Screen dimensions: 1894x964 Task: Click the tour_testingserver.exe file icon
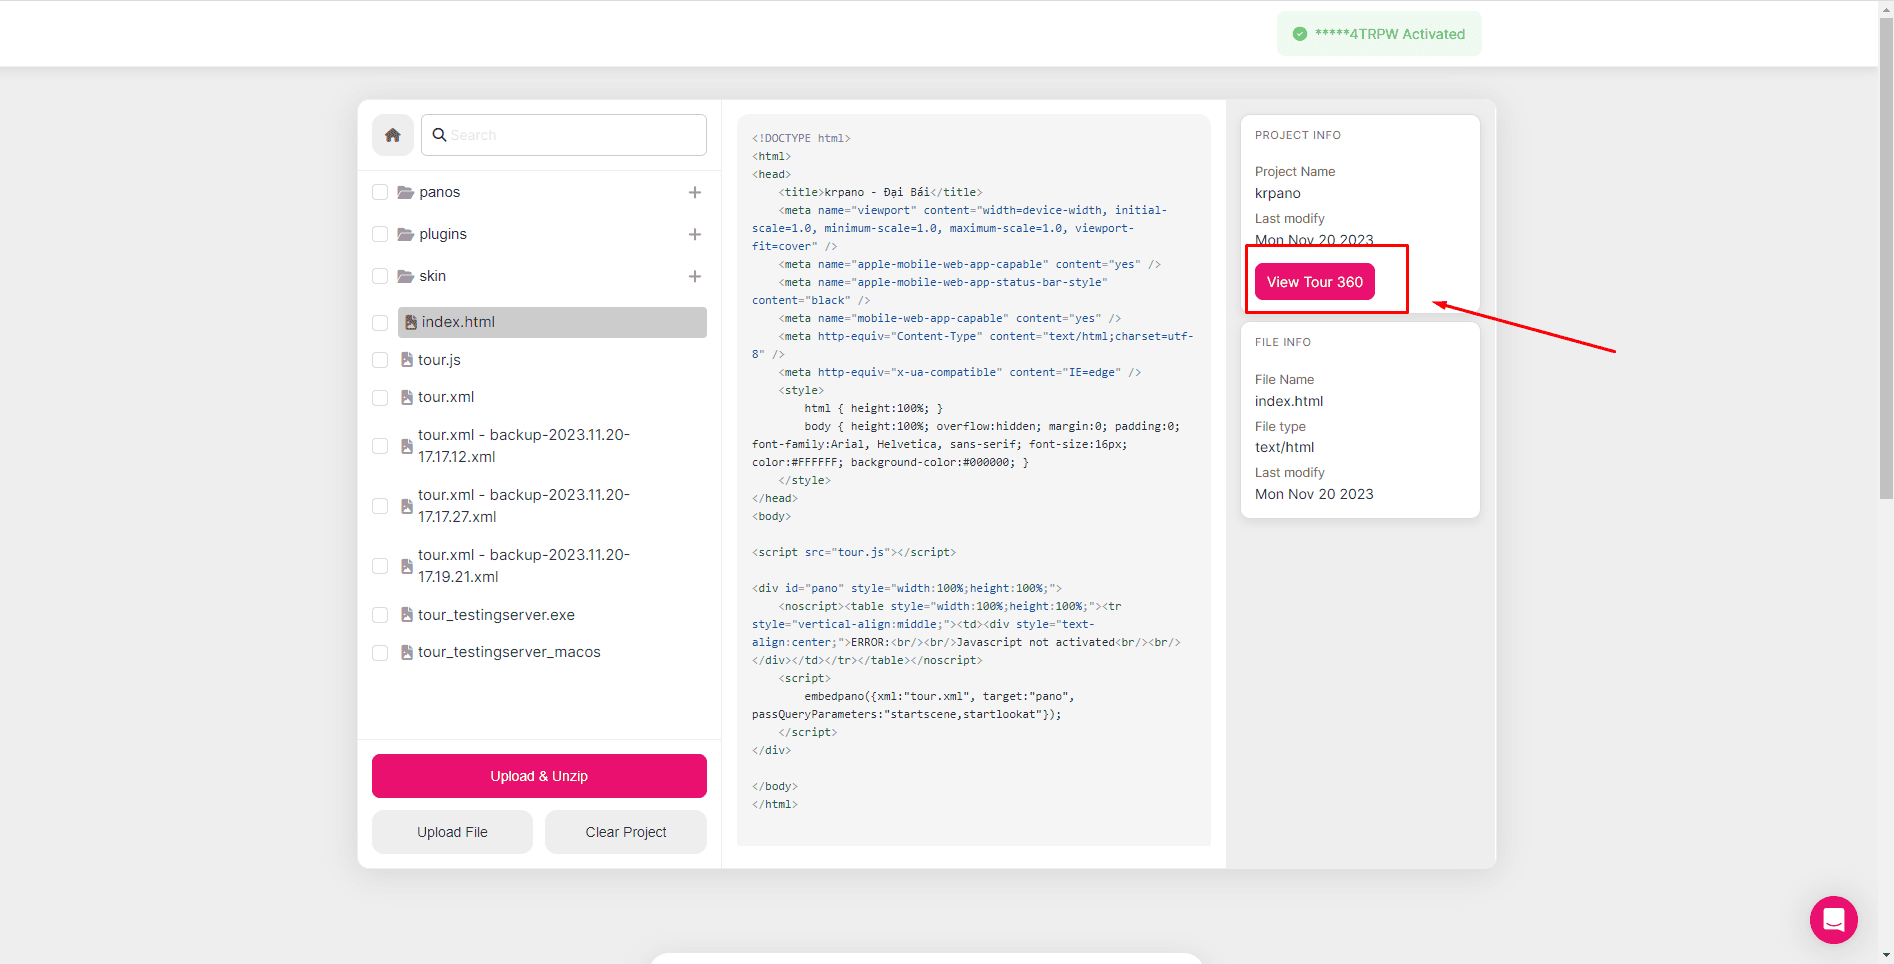point(407,615)
